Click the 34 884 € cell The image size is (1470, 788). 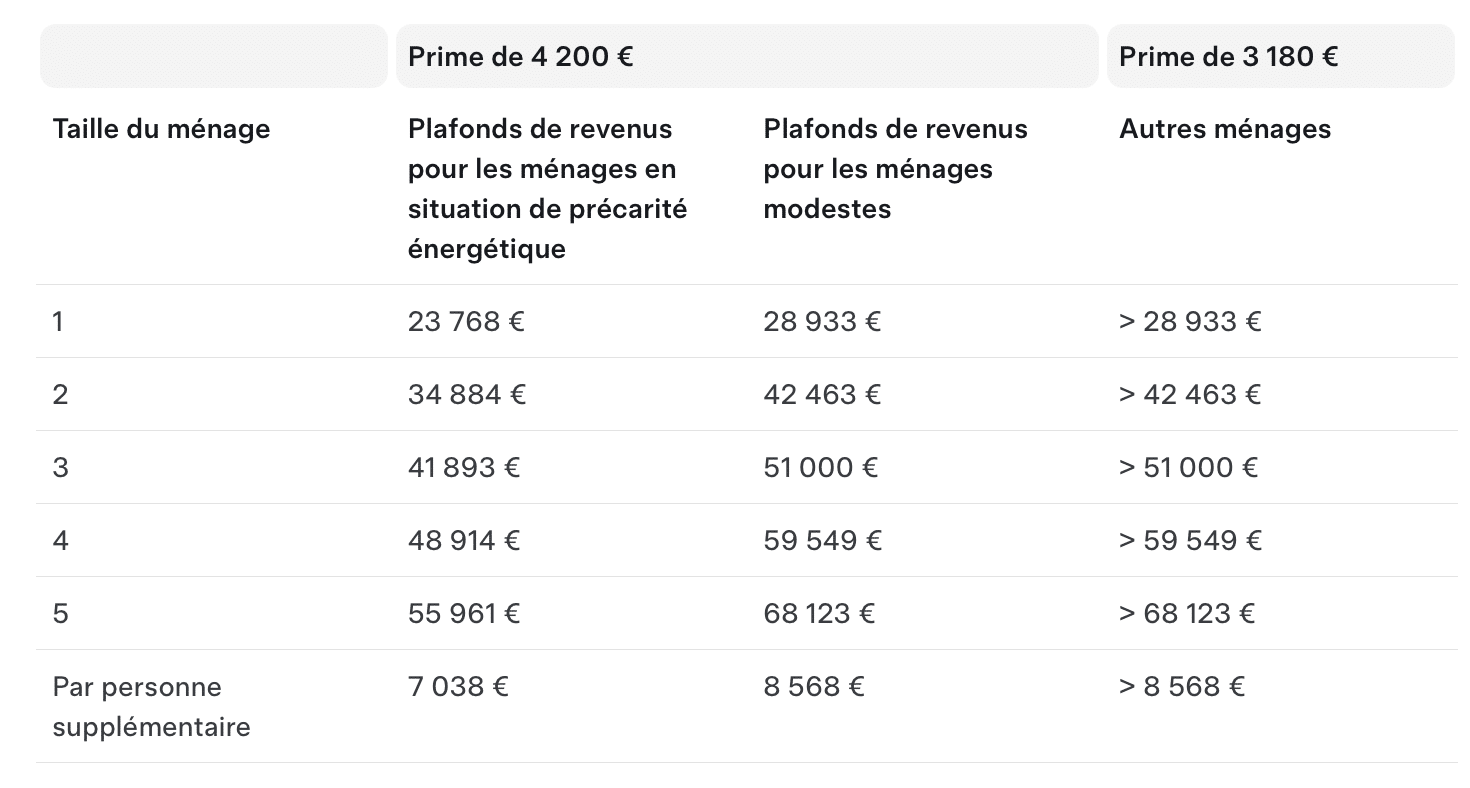tap(467, 394)
